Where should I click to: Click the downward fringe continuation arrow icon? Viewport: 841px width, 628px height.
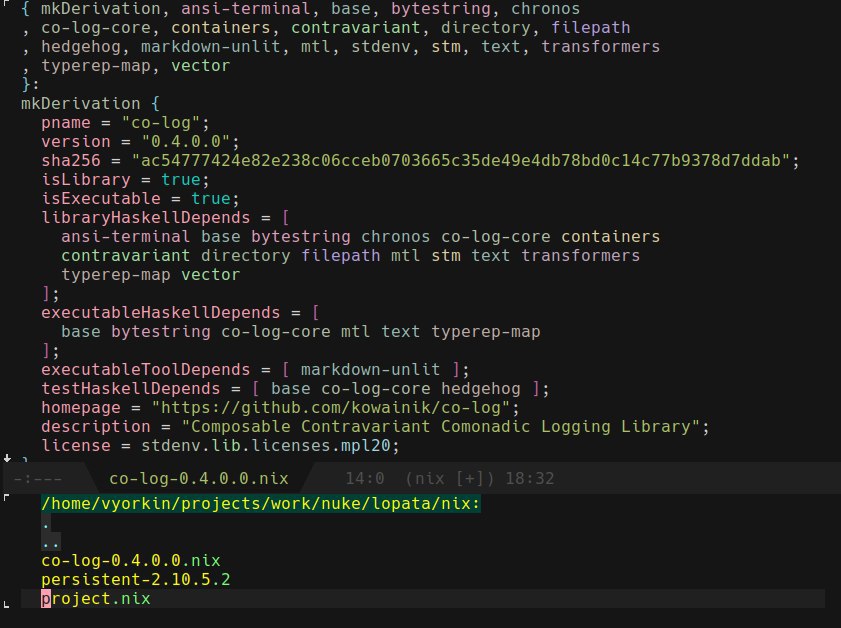[x=7, y=457]
